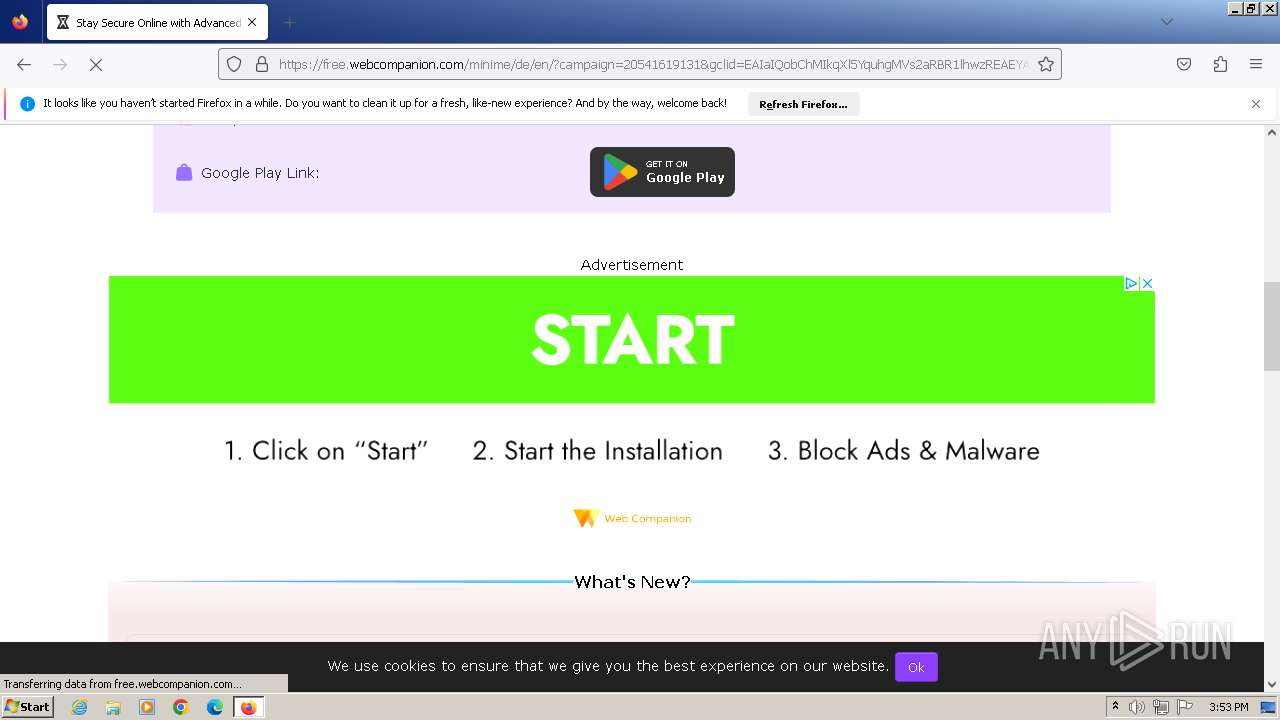Bookmark this page with star icon
Image resolution: width=1280 pixels, height=720 pixels.
click(x=1046, y=64)
